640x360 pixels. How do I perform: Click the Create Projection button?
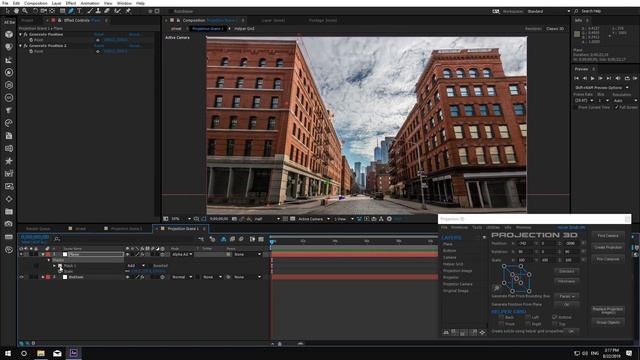coord(608,247)
